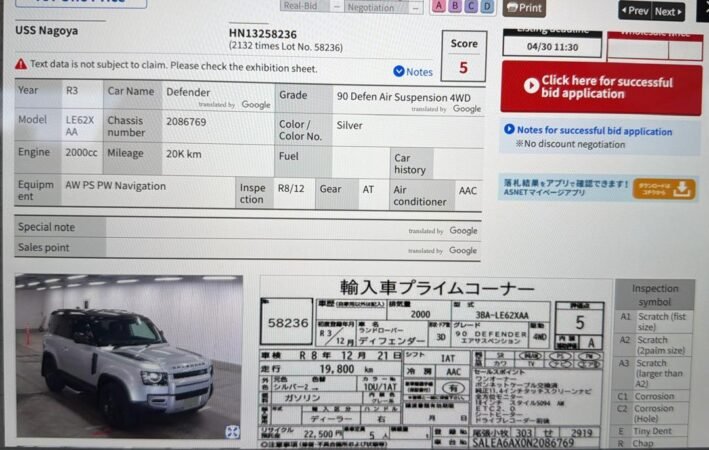Screen dimensions: 709x450
Task: Click the score value 5
Action: (x=463, y=68)
